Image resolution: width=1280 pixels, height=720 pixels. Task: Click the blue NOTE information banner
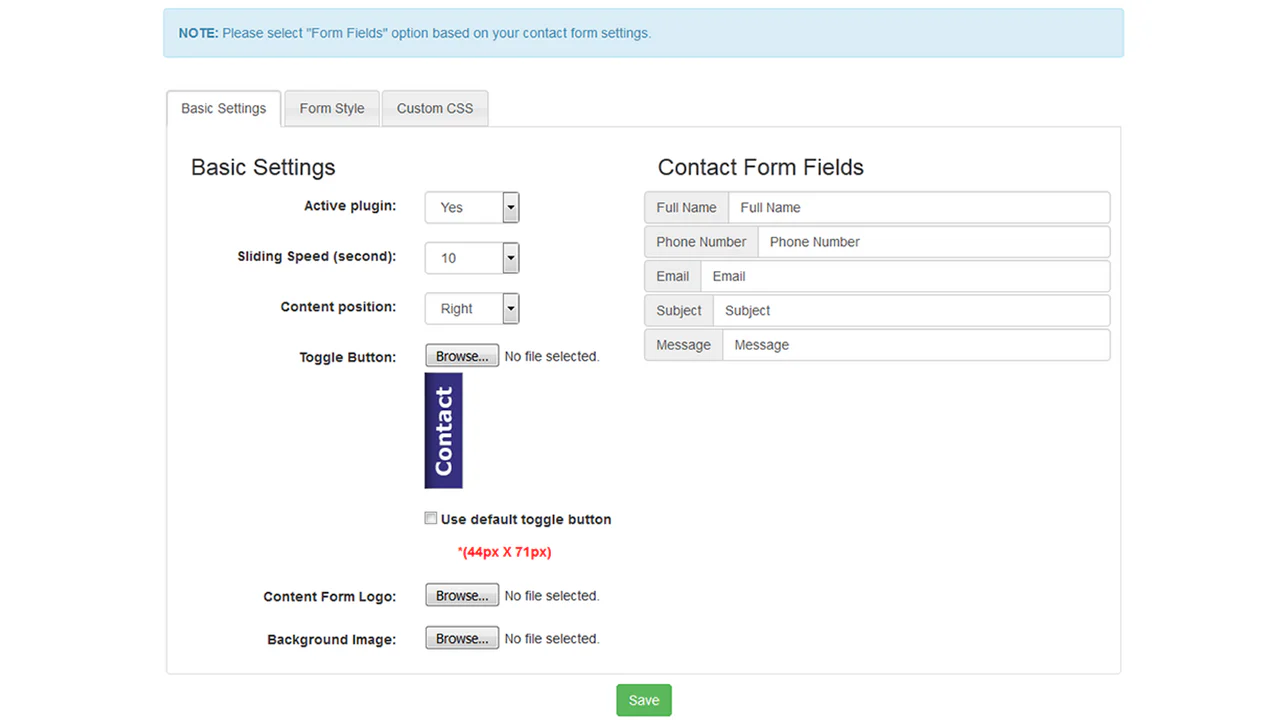pyautogui.click(x=643, y=33)
